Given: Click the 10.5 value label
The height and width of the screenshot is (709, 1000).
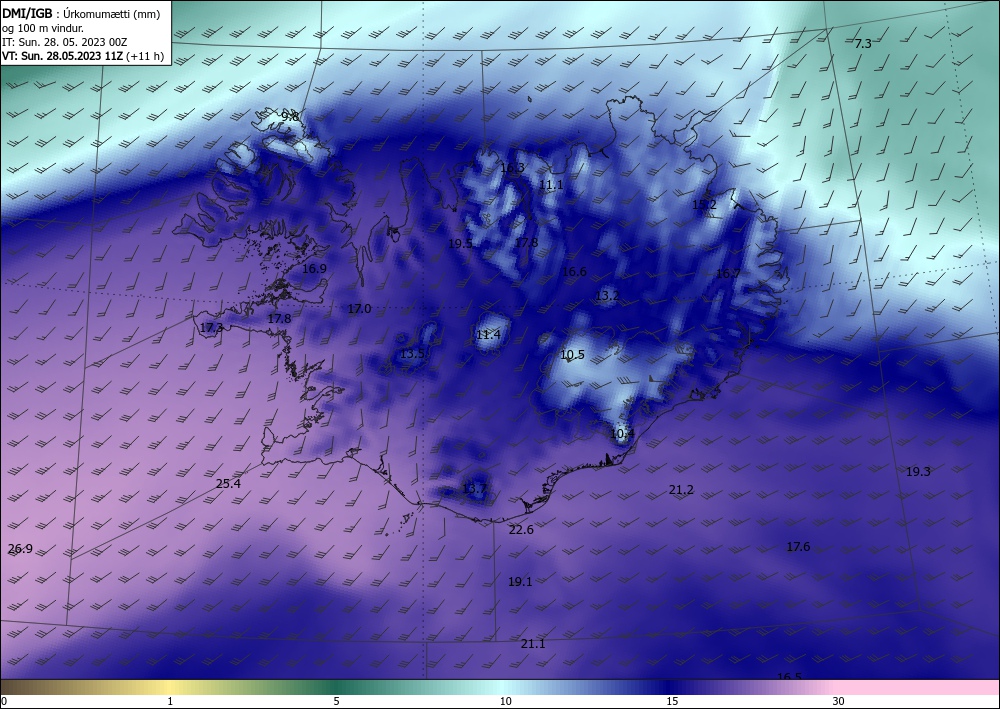Looking at the screenshot, I should [572, 355].
